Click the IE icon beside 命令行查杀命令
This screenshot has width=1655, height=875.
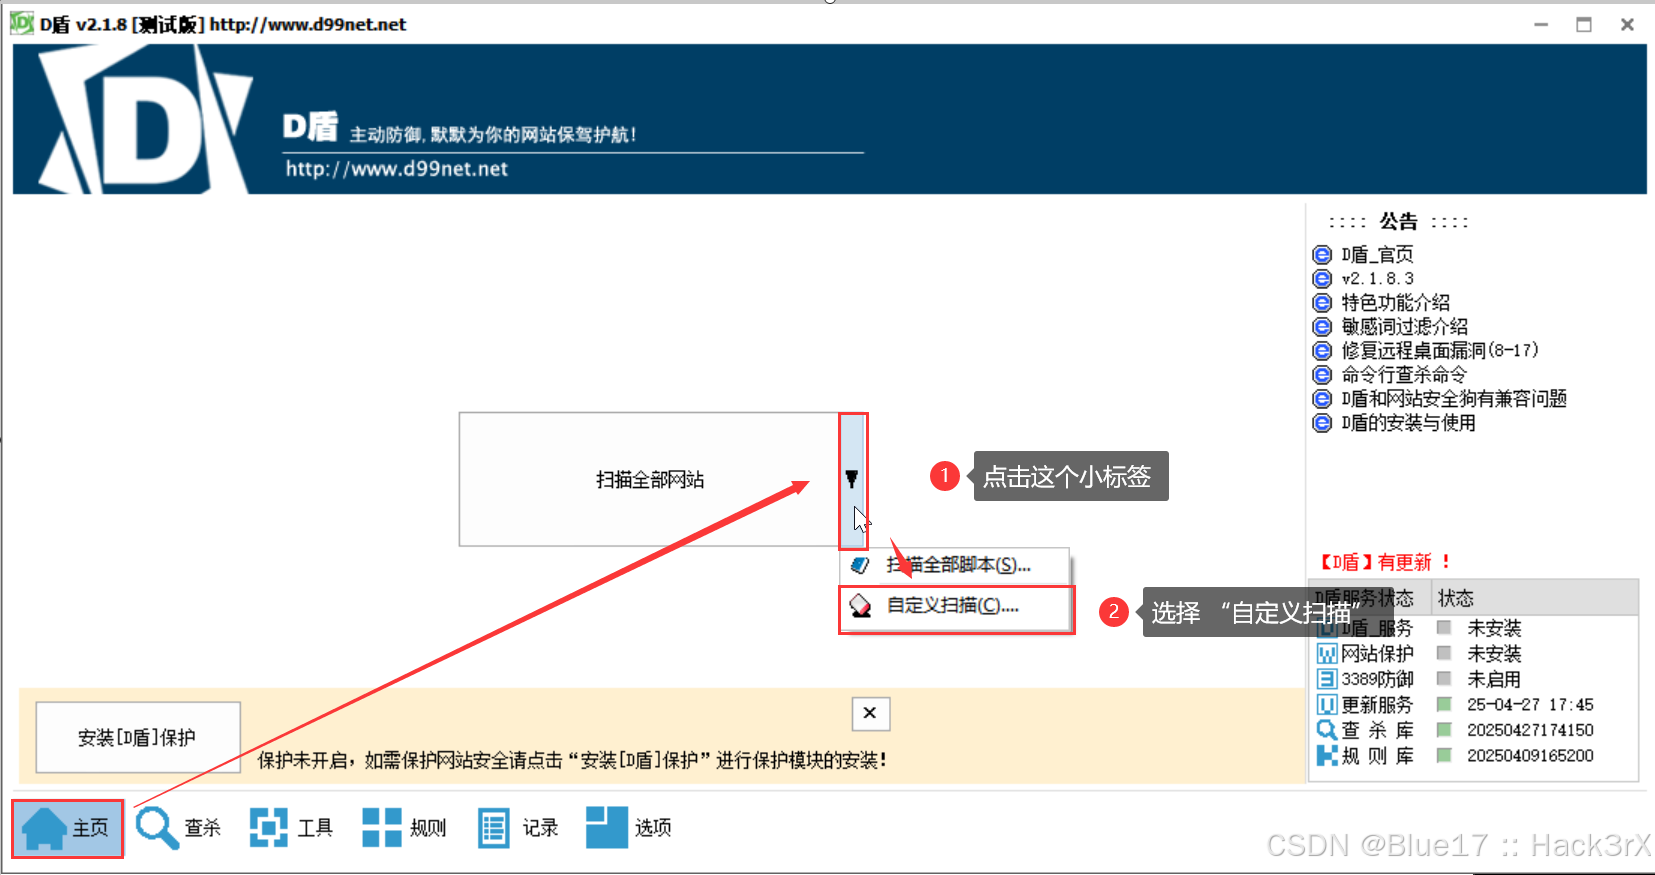pyautogui.click(x=1322, y=375)
